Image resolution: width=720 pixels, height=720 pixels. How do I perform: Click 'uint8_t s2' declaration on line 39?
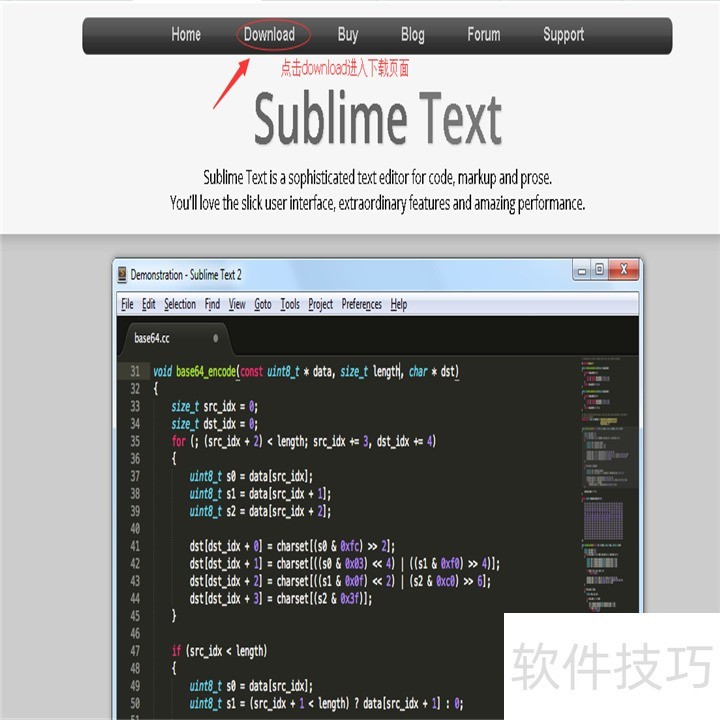pyautogui.click(x=213, y=511)
